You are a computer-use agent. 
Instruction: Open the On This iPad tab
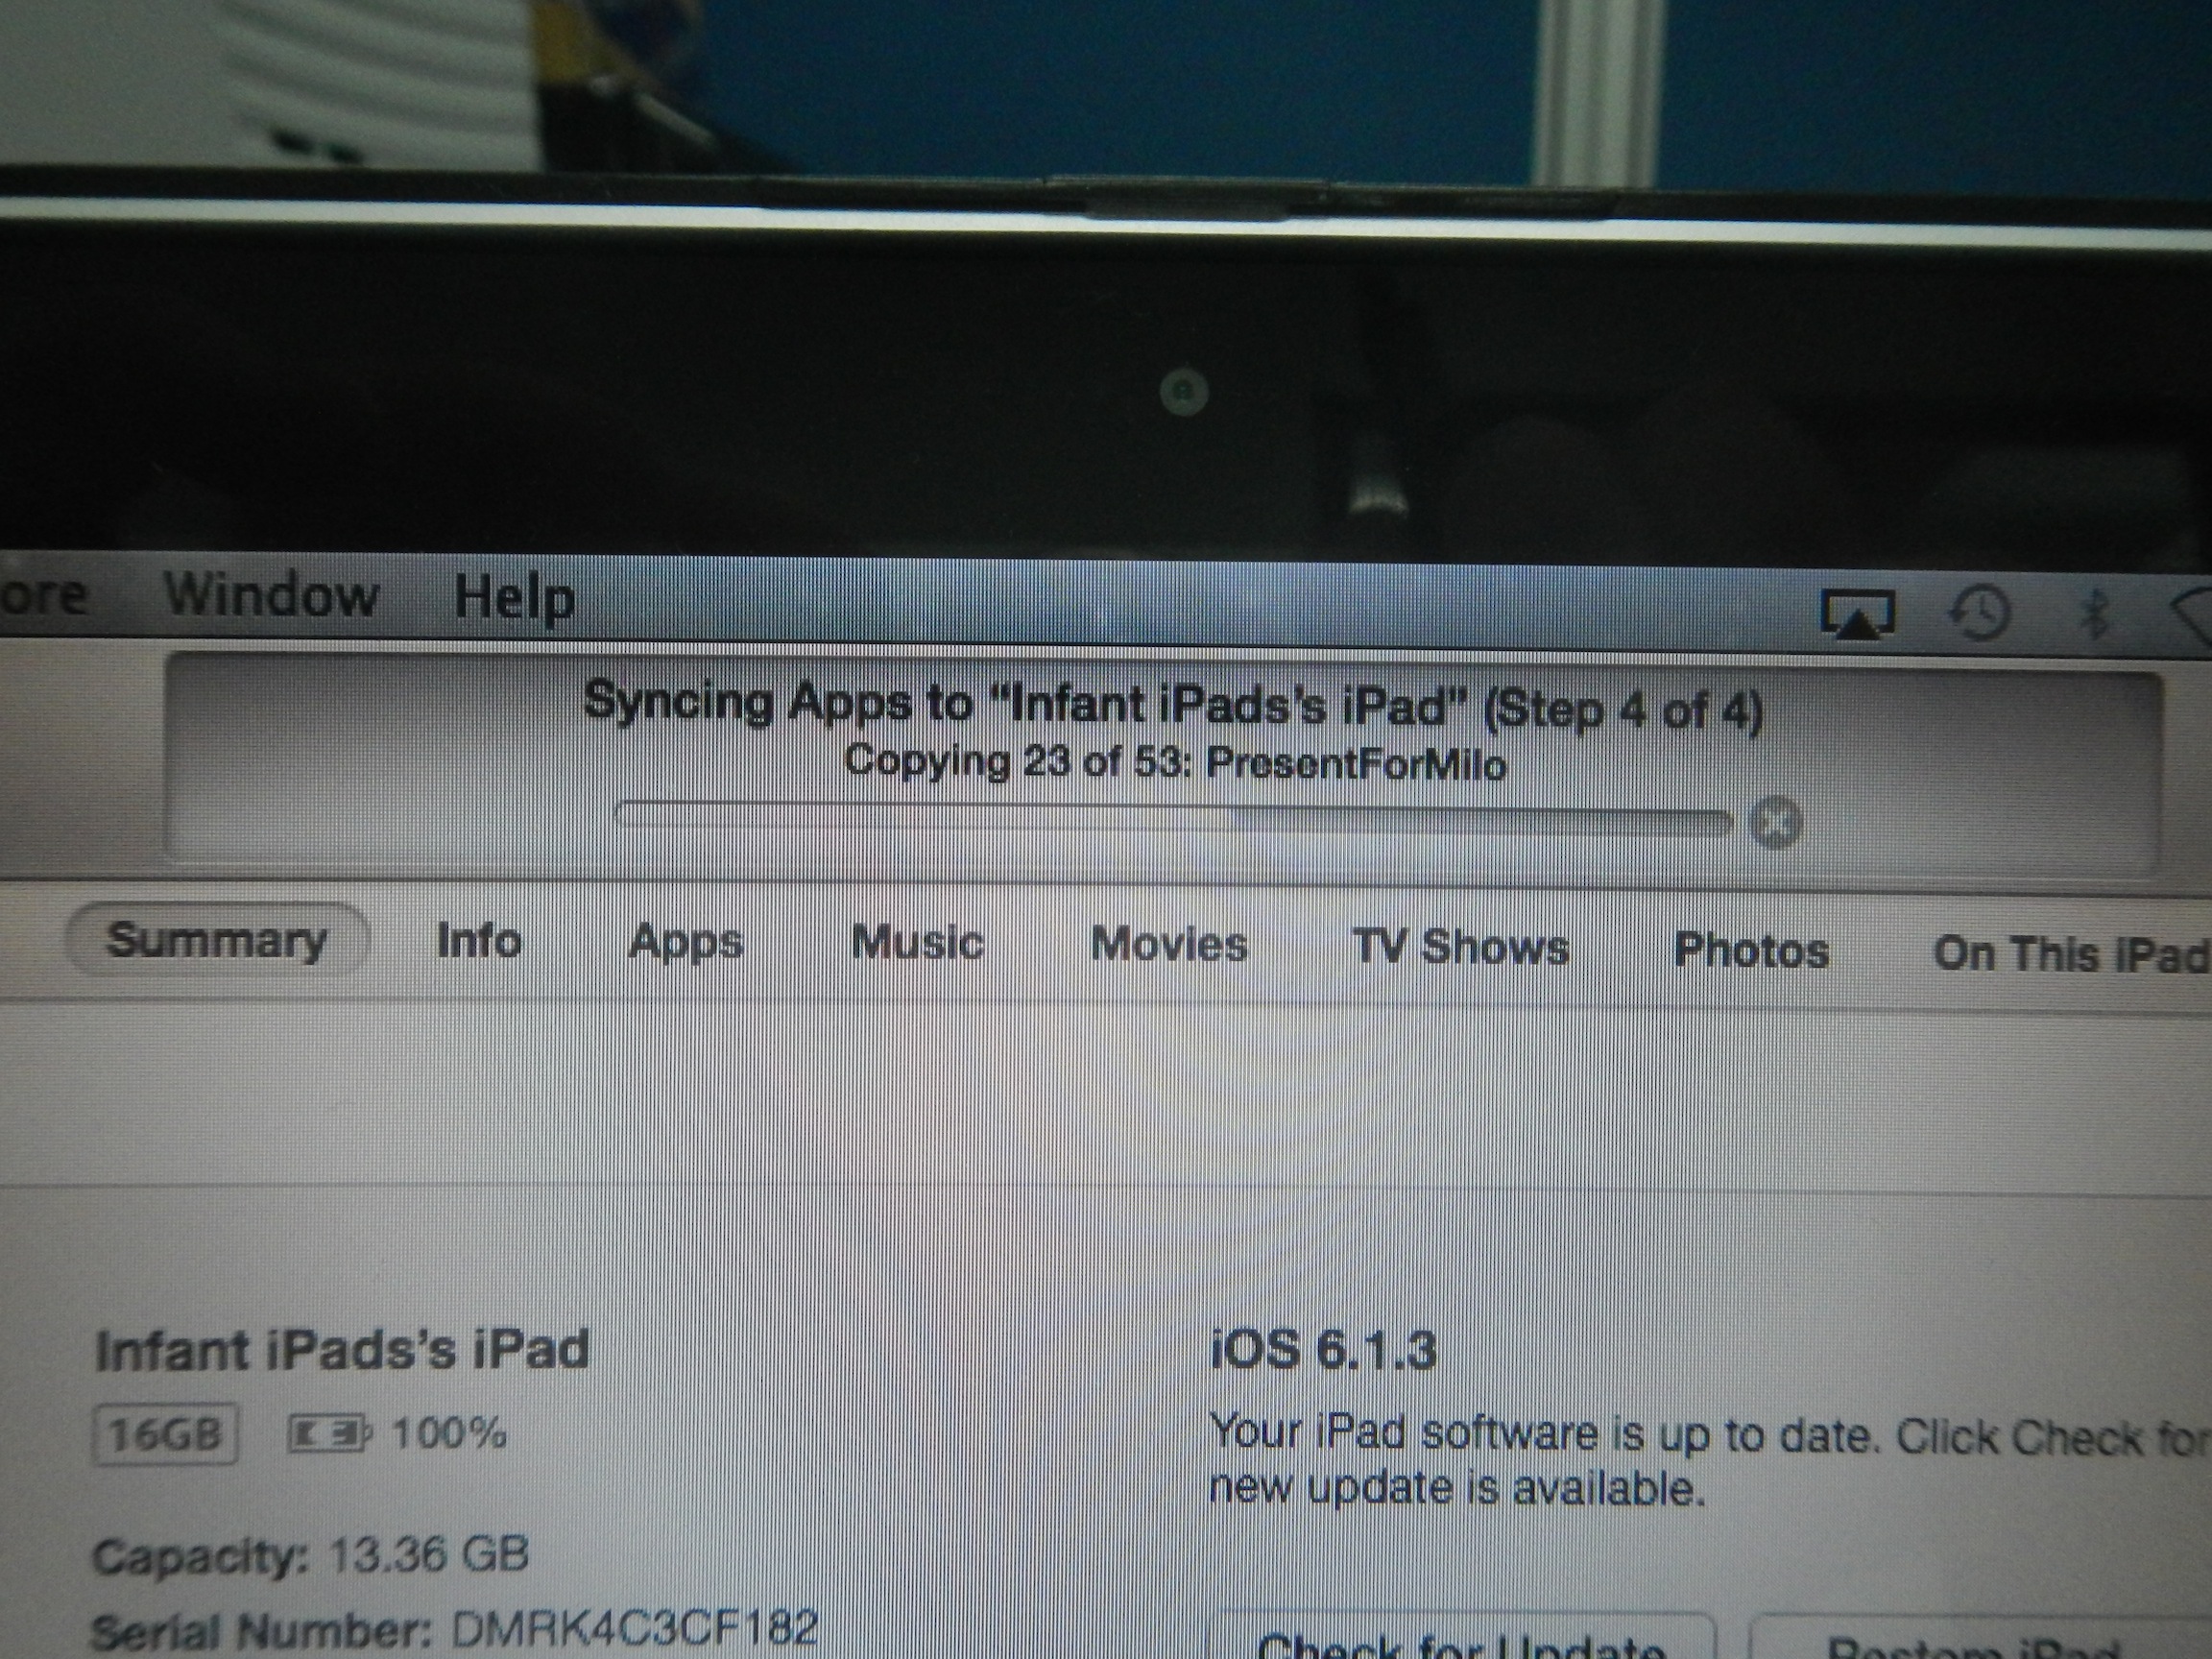pos(2070,954)
